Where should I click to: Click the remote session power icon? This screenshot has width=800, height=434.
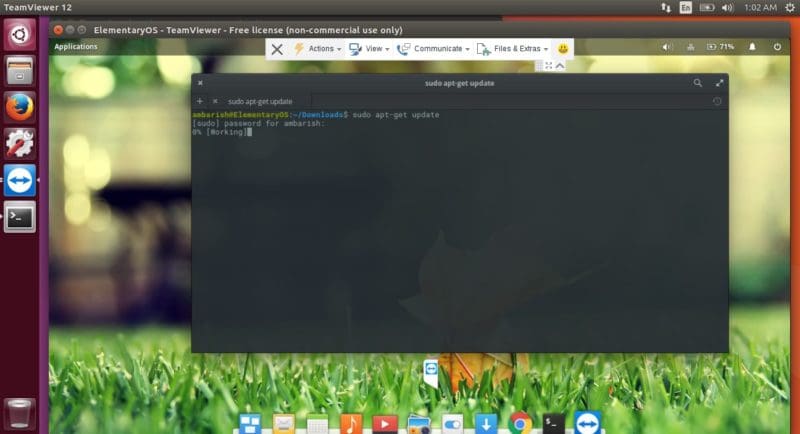coord(777,47)
